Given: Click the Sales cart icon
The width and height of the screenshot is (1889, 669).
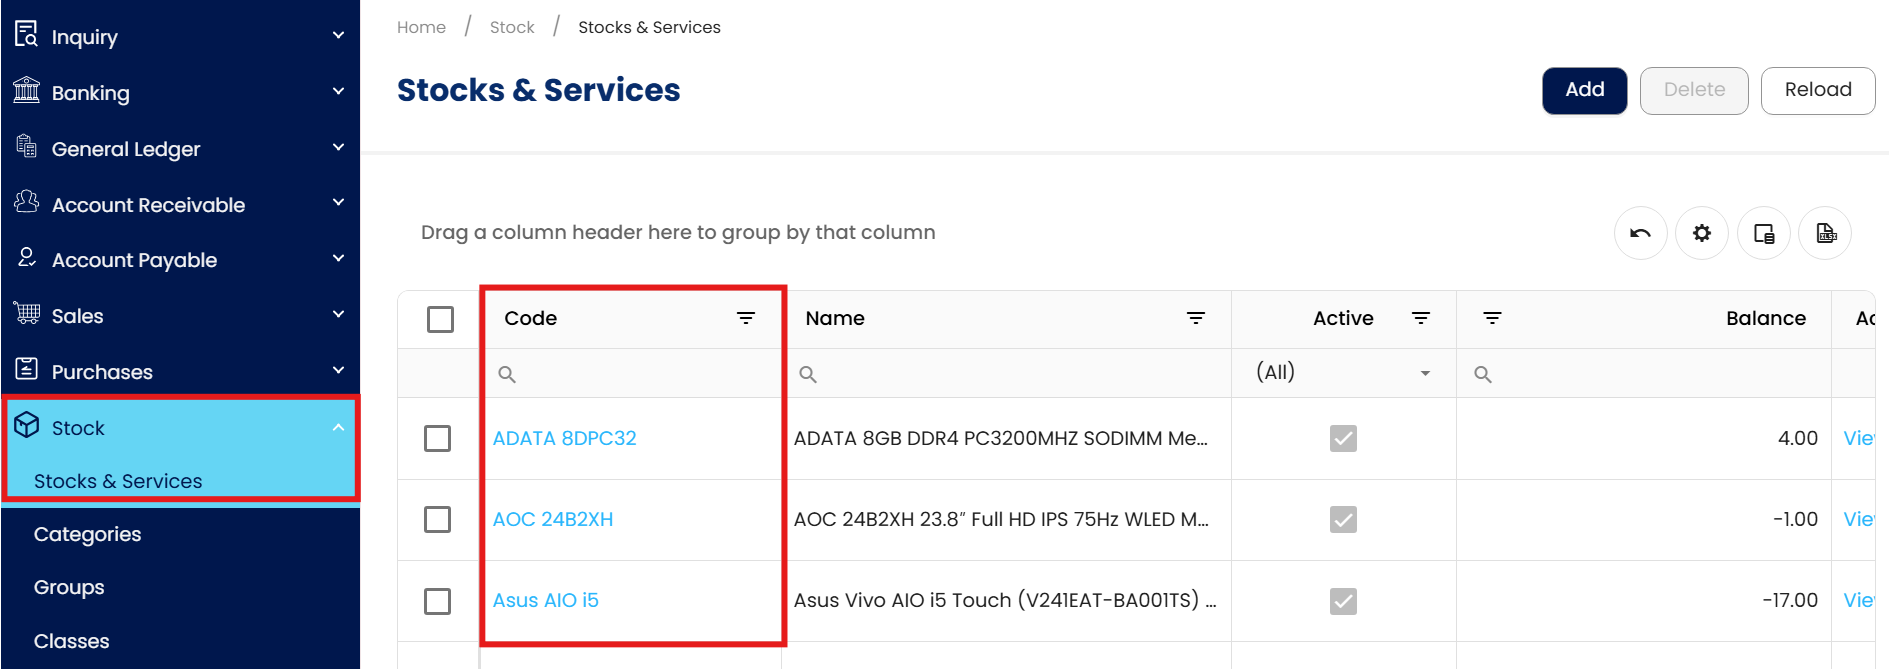Looking at the screenshot, I should pyautogui.click(x=27, y=313).
